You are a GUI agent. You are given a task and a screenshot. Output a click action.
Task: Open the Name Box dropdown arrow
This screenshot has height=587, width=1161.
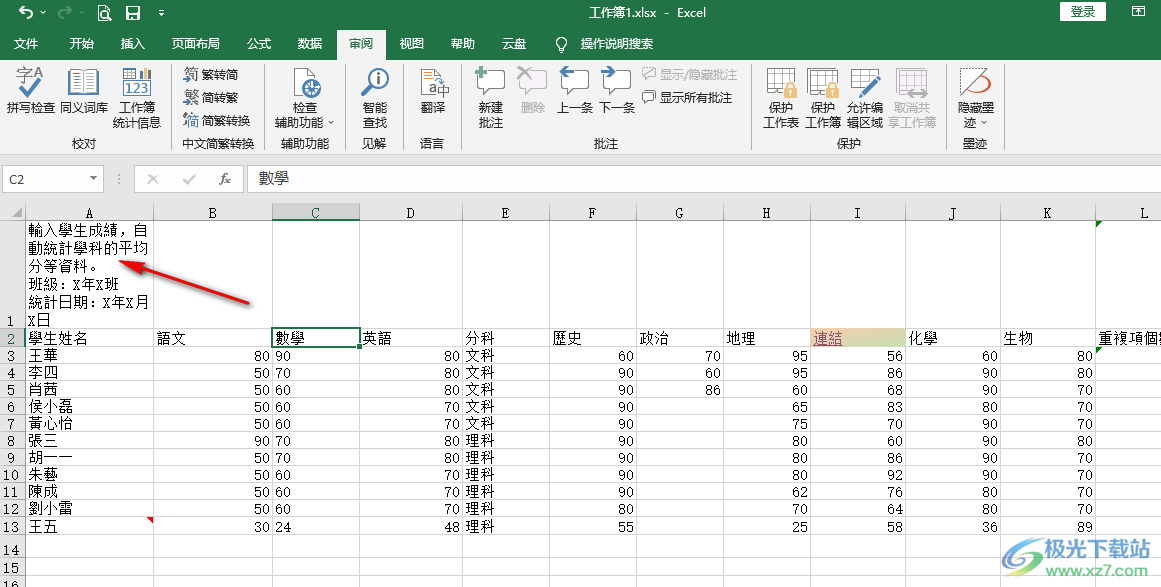(93, 178)
